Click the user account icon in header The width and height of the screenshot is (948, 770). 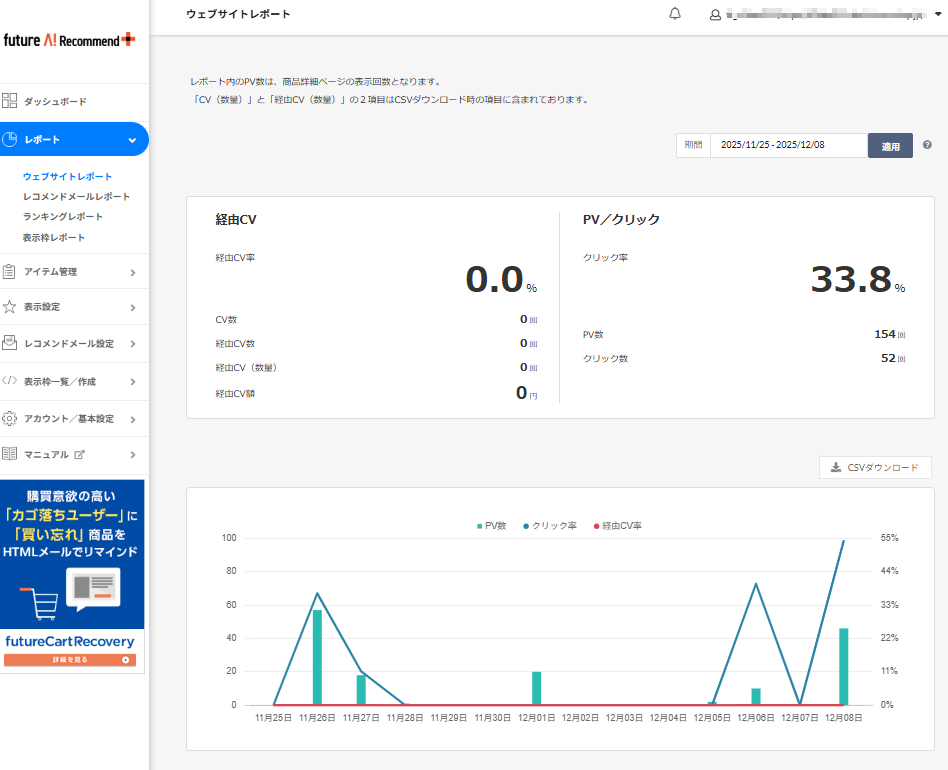(x=715, y=15)
